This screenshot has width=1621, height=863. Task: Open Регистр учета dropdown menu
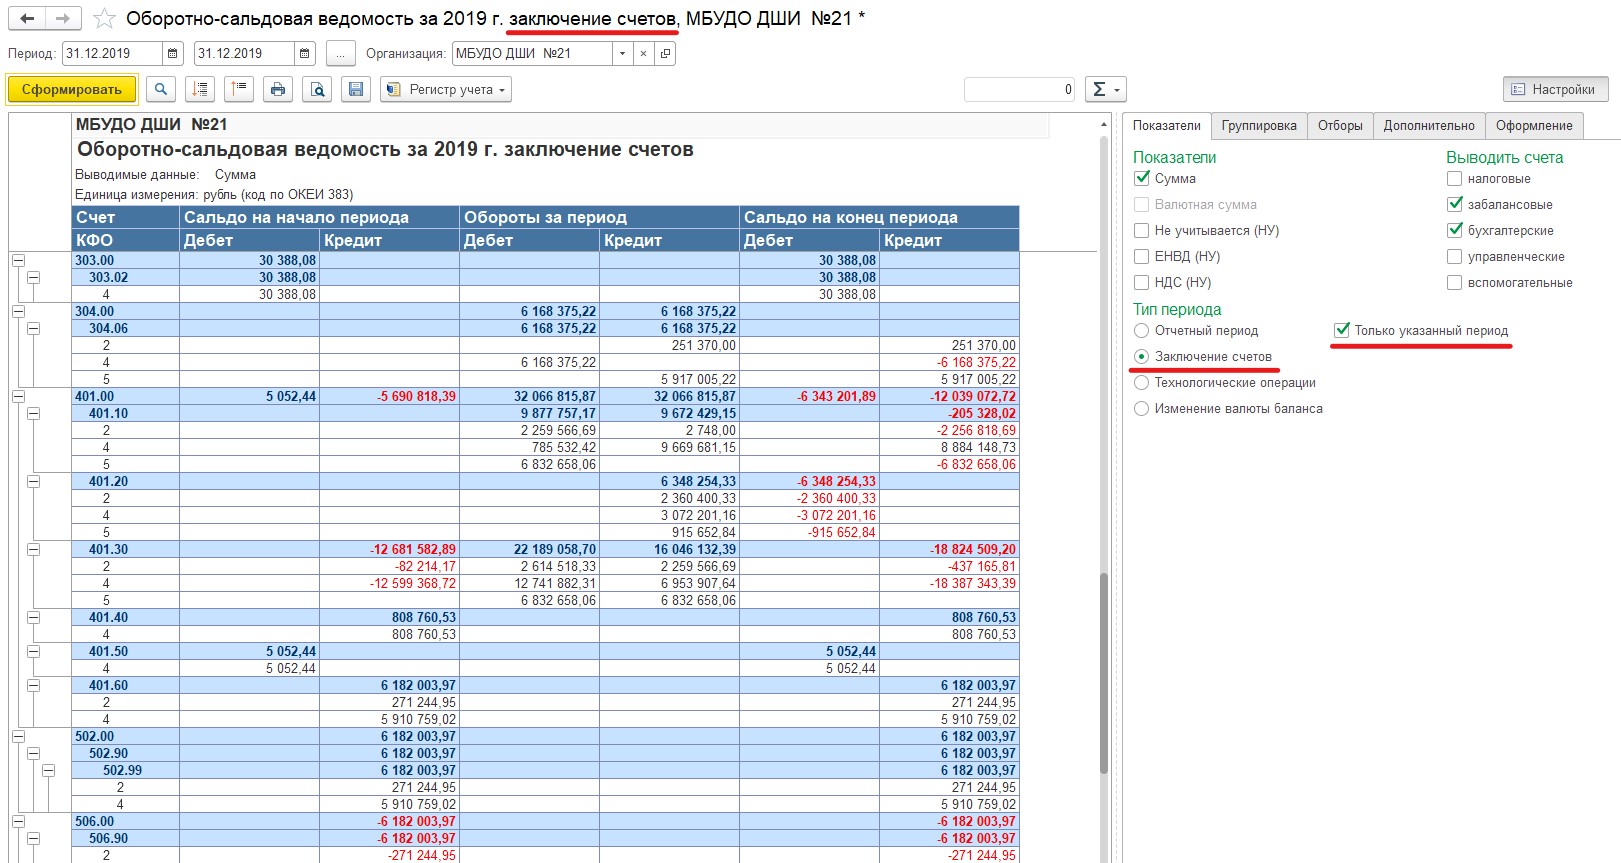[446, 90]
